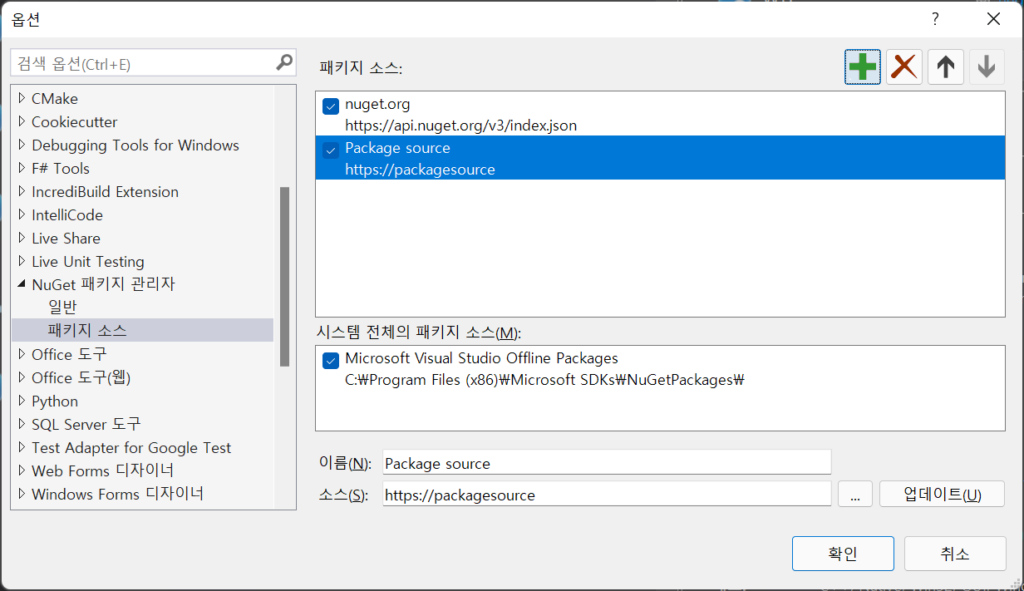
Task: Expand the CMake tree node
Action: click(x=22, y=98)
